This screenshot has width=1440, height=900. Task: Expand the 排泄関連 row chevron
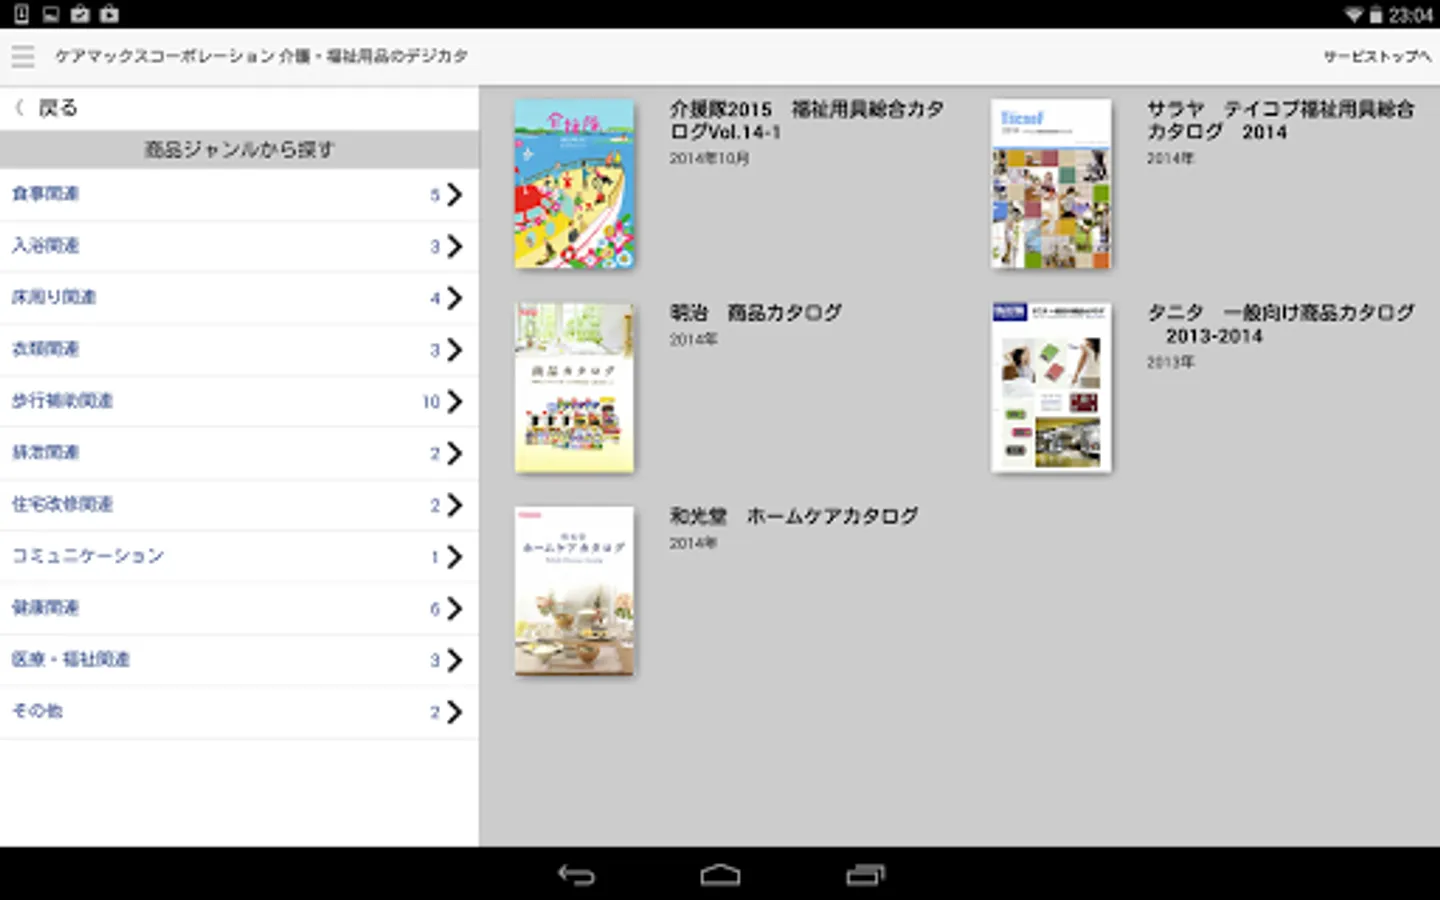click(x=454, y=454)
